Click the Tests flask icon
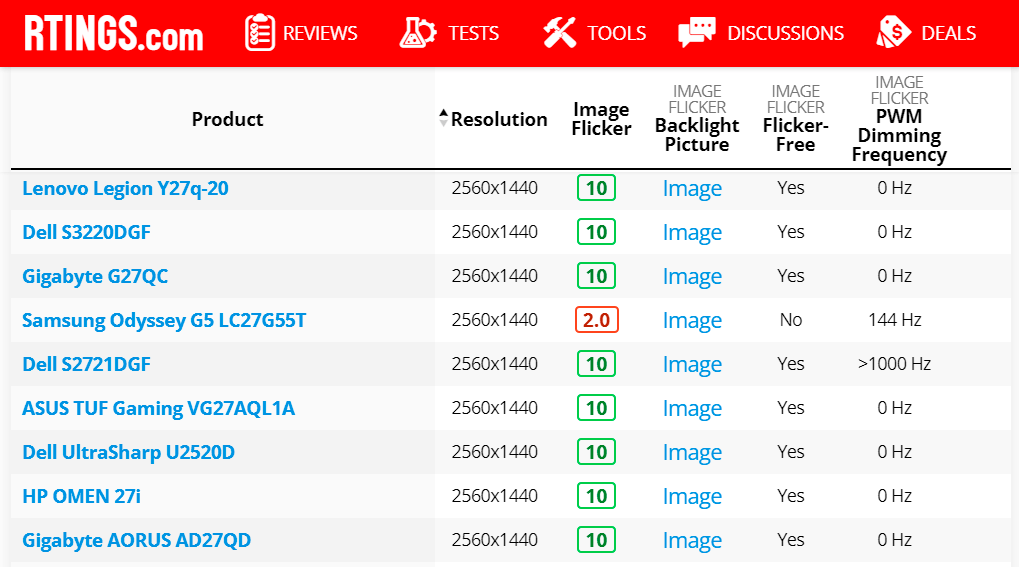 (417, 33)
